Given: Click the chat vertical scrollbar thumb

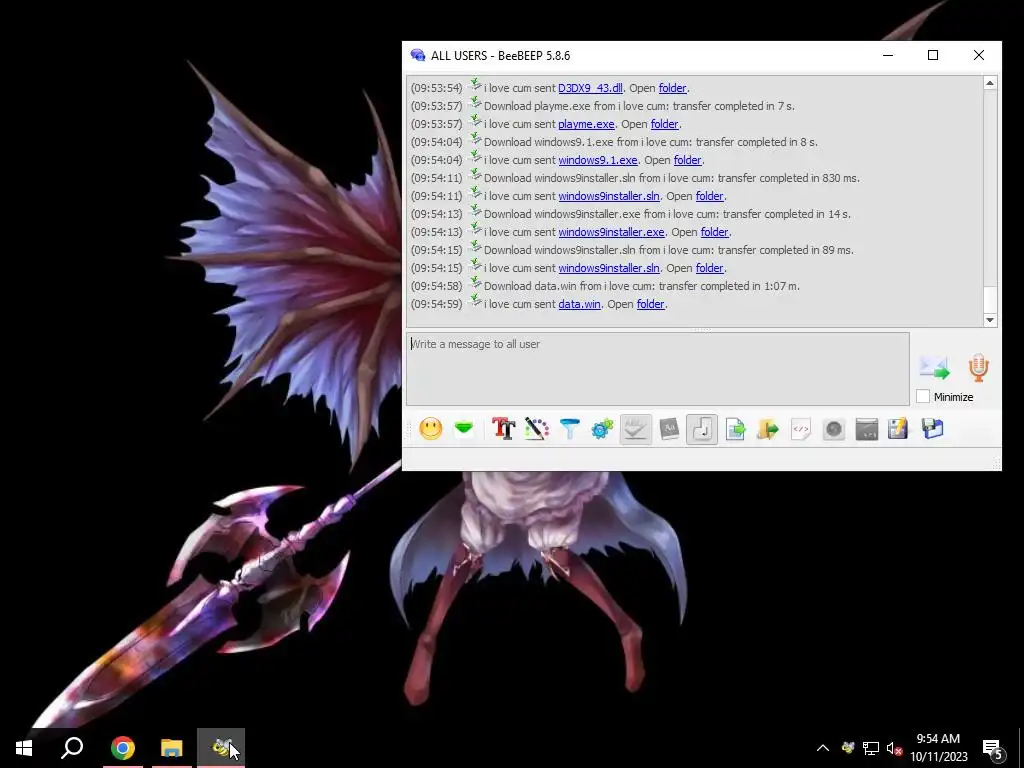Looking at the screenshot, I should tap(989, 299).
